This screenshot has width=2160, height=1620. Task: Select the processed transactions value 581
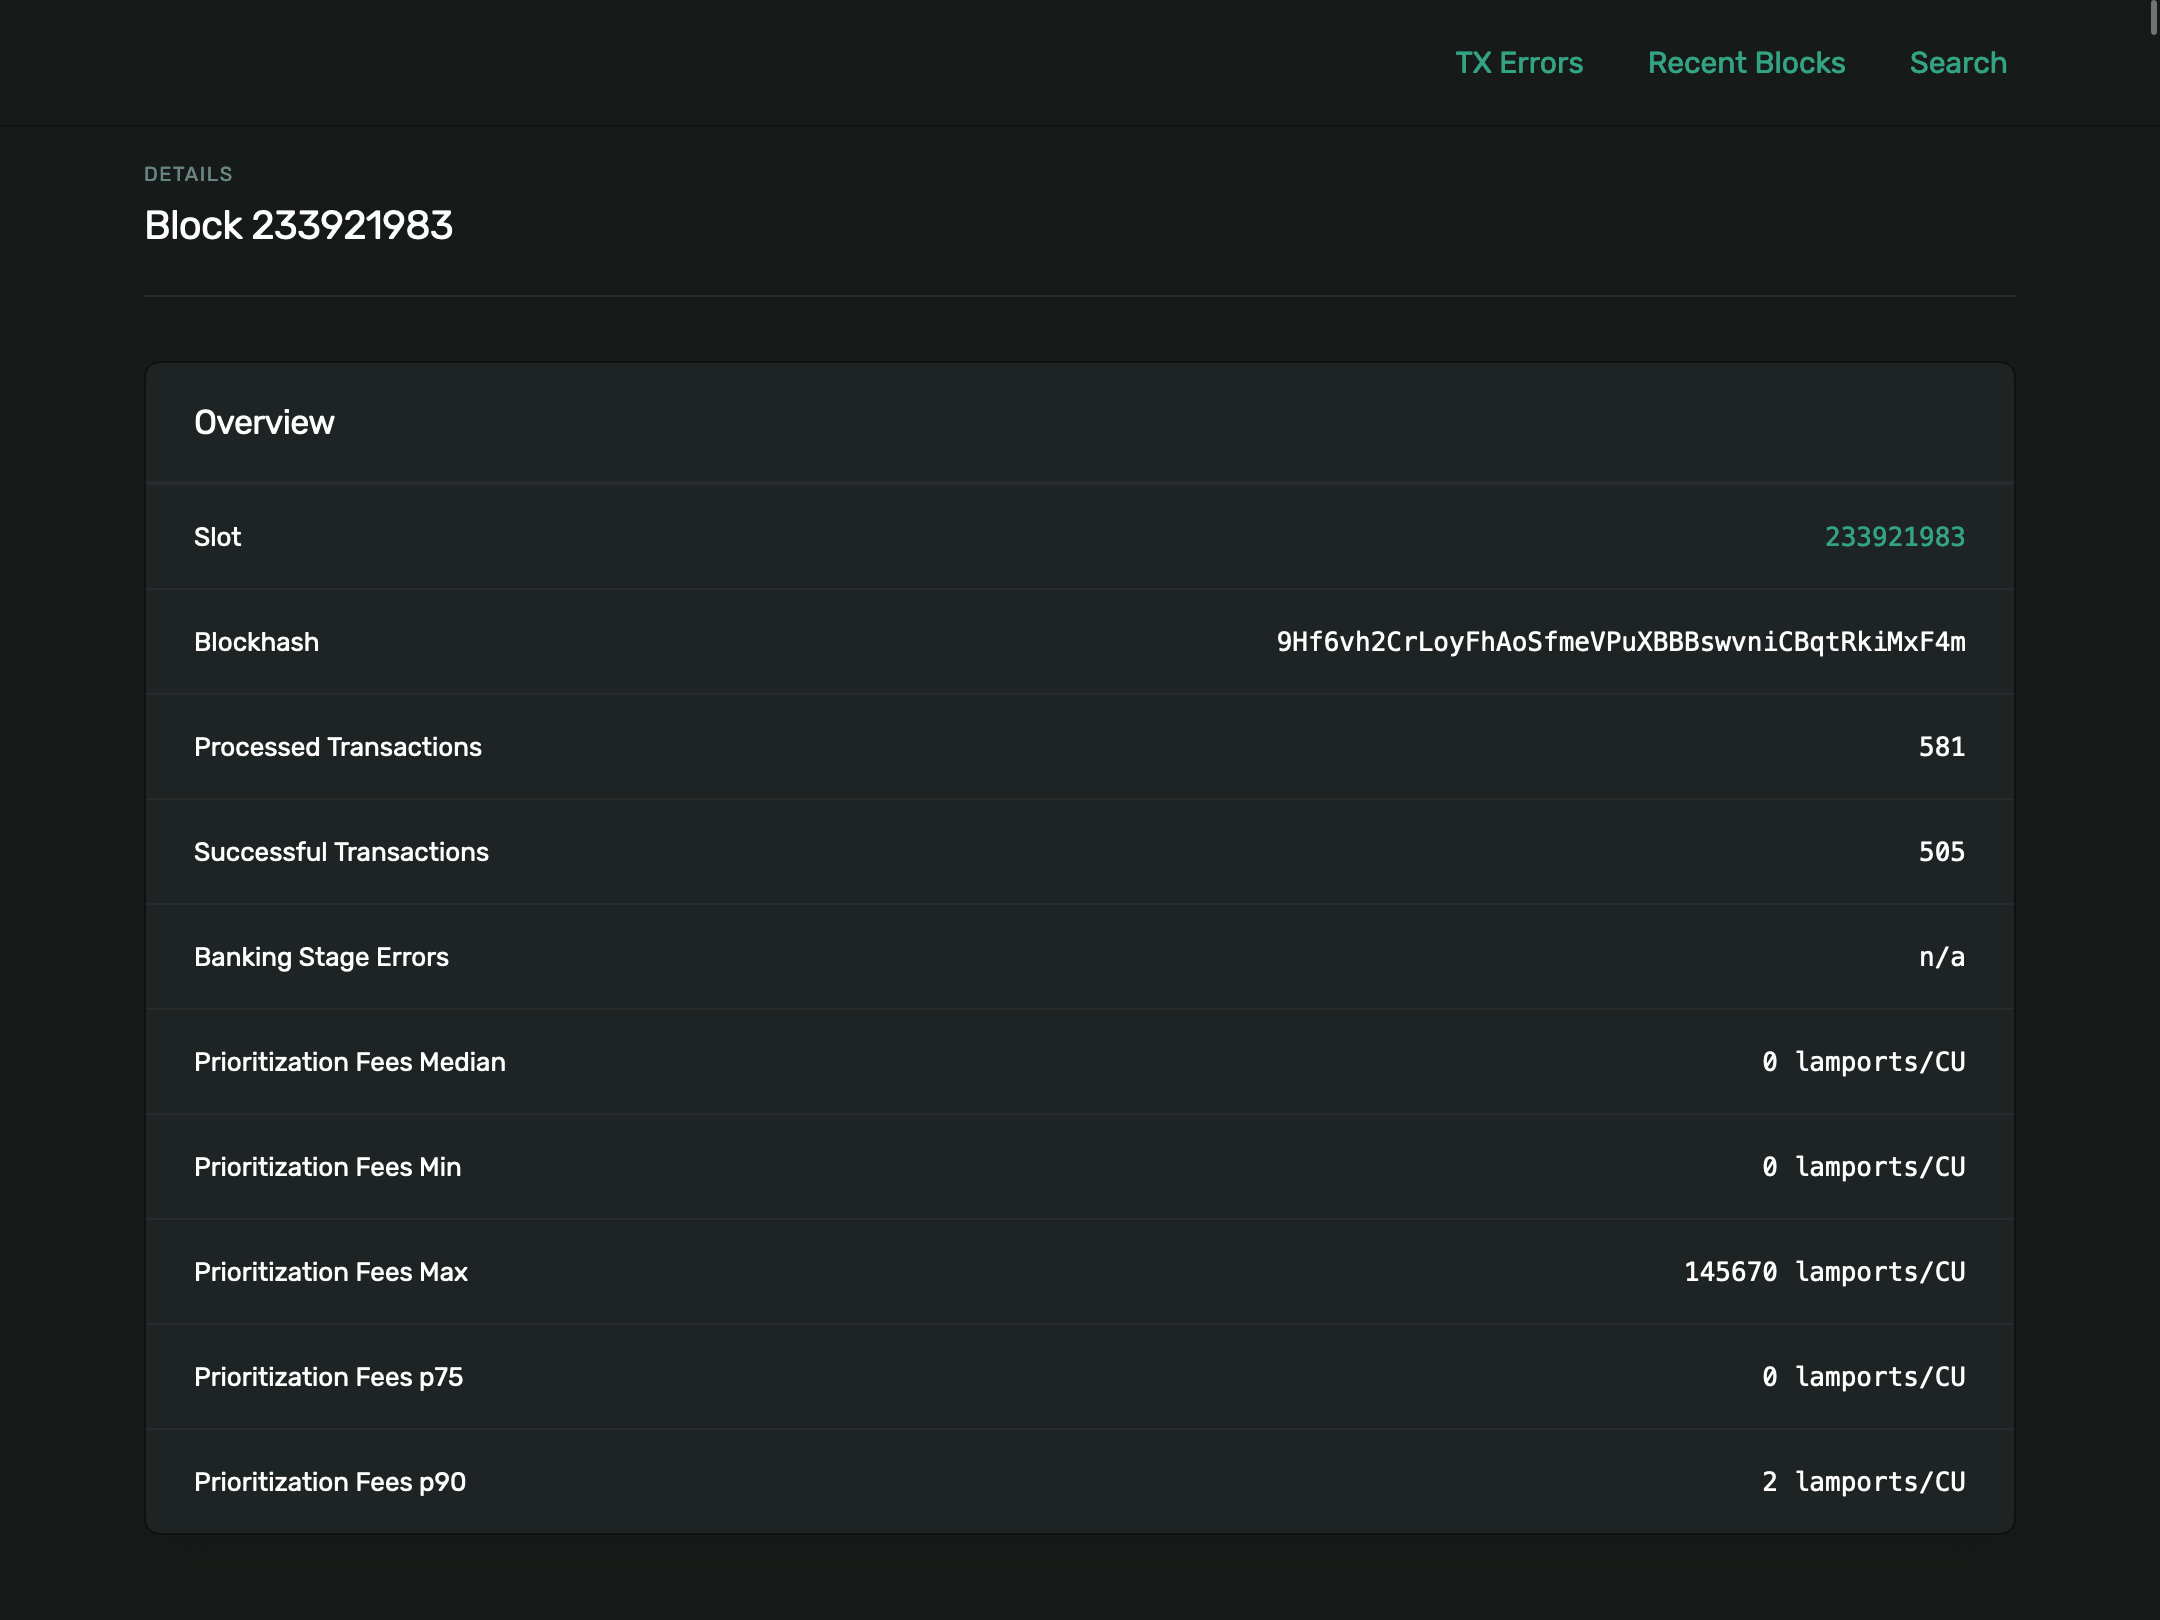tap(1942, 747)
